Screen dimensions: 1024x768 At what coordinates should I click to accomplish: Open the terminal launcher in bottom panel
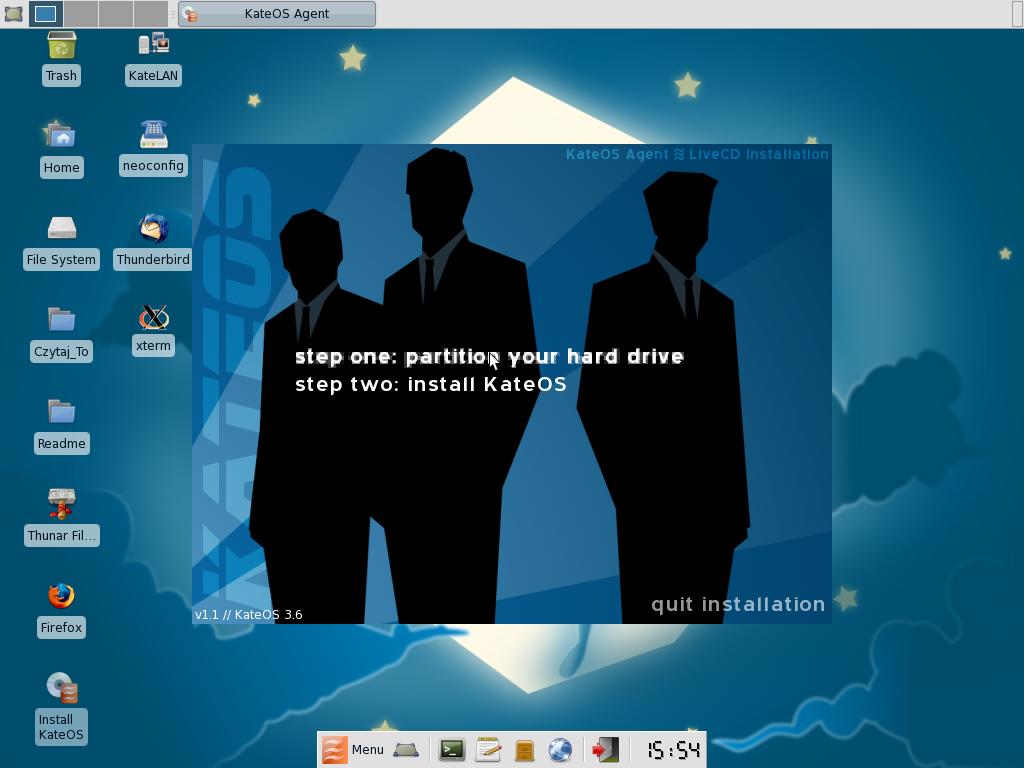(x=451, y=750)
